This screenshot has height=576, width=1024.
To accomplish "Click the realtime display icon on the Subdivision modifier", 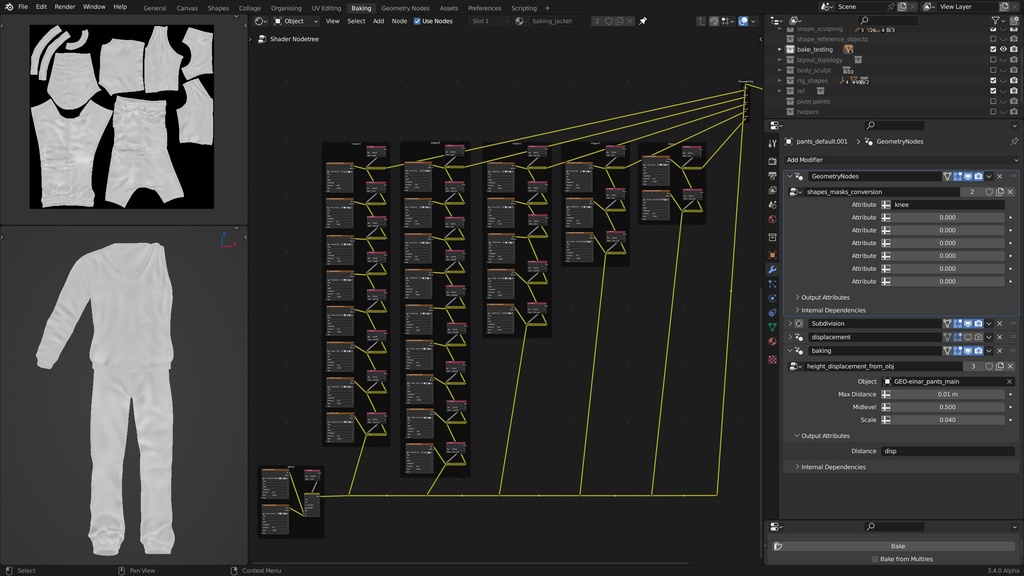I will click(x=967, y=323).
